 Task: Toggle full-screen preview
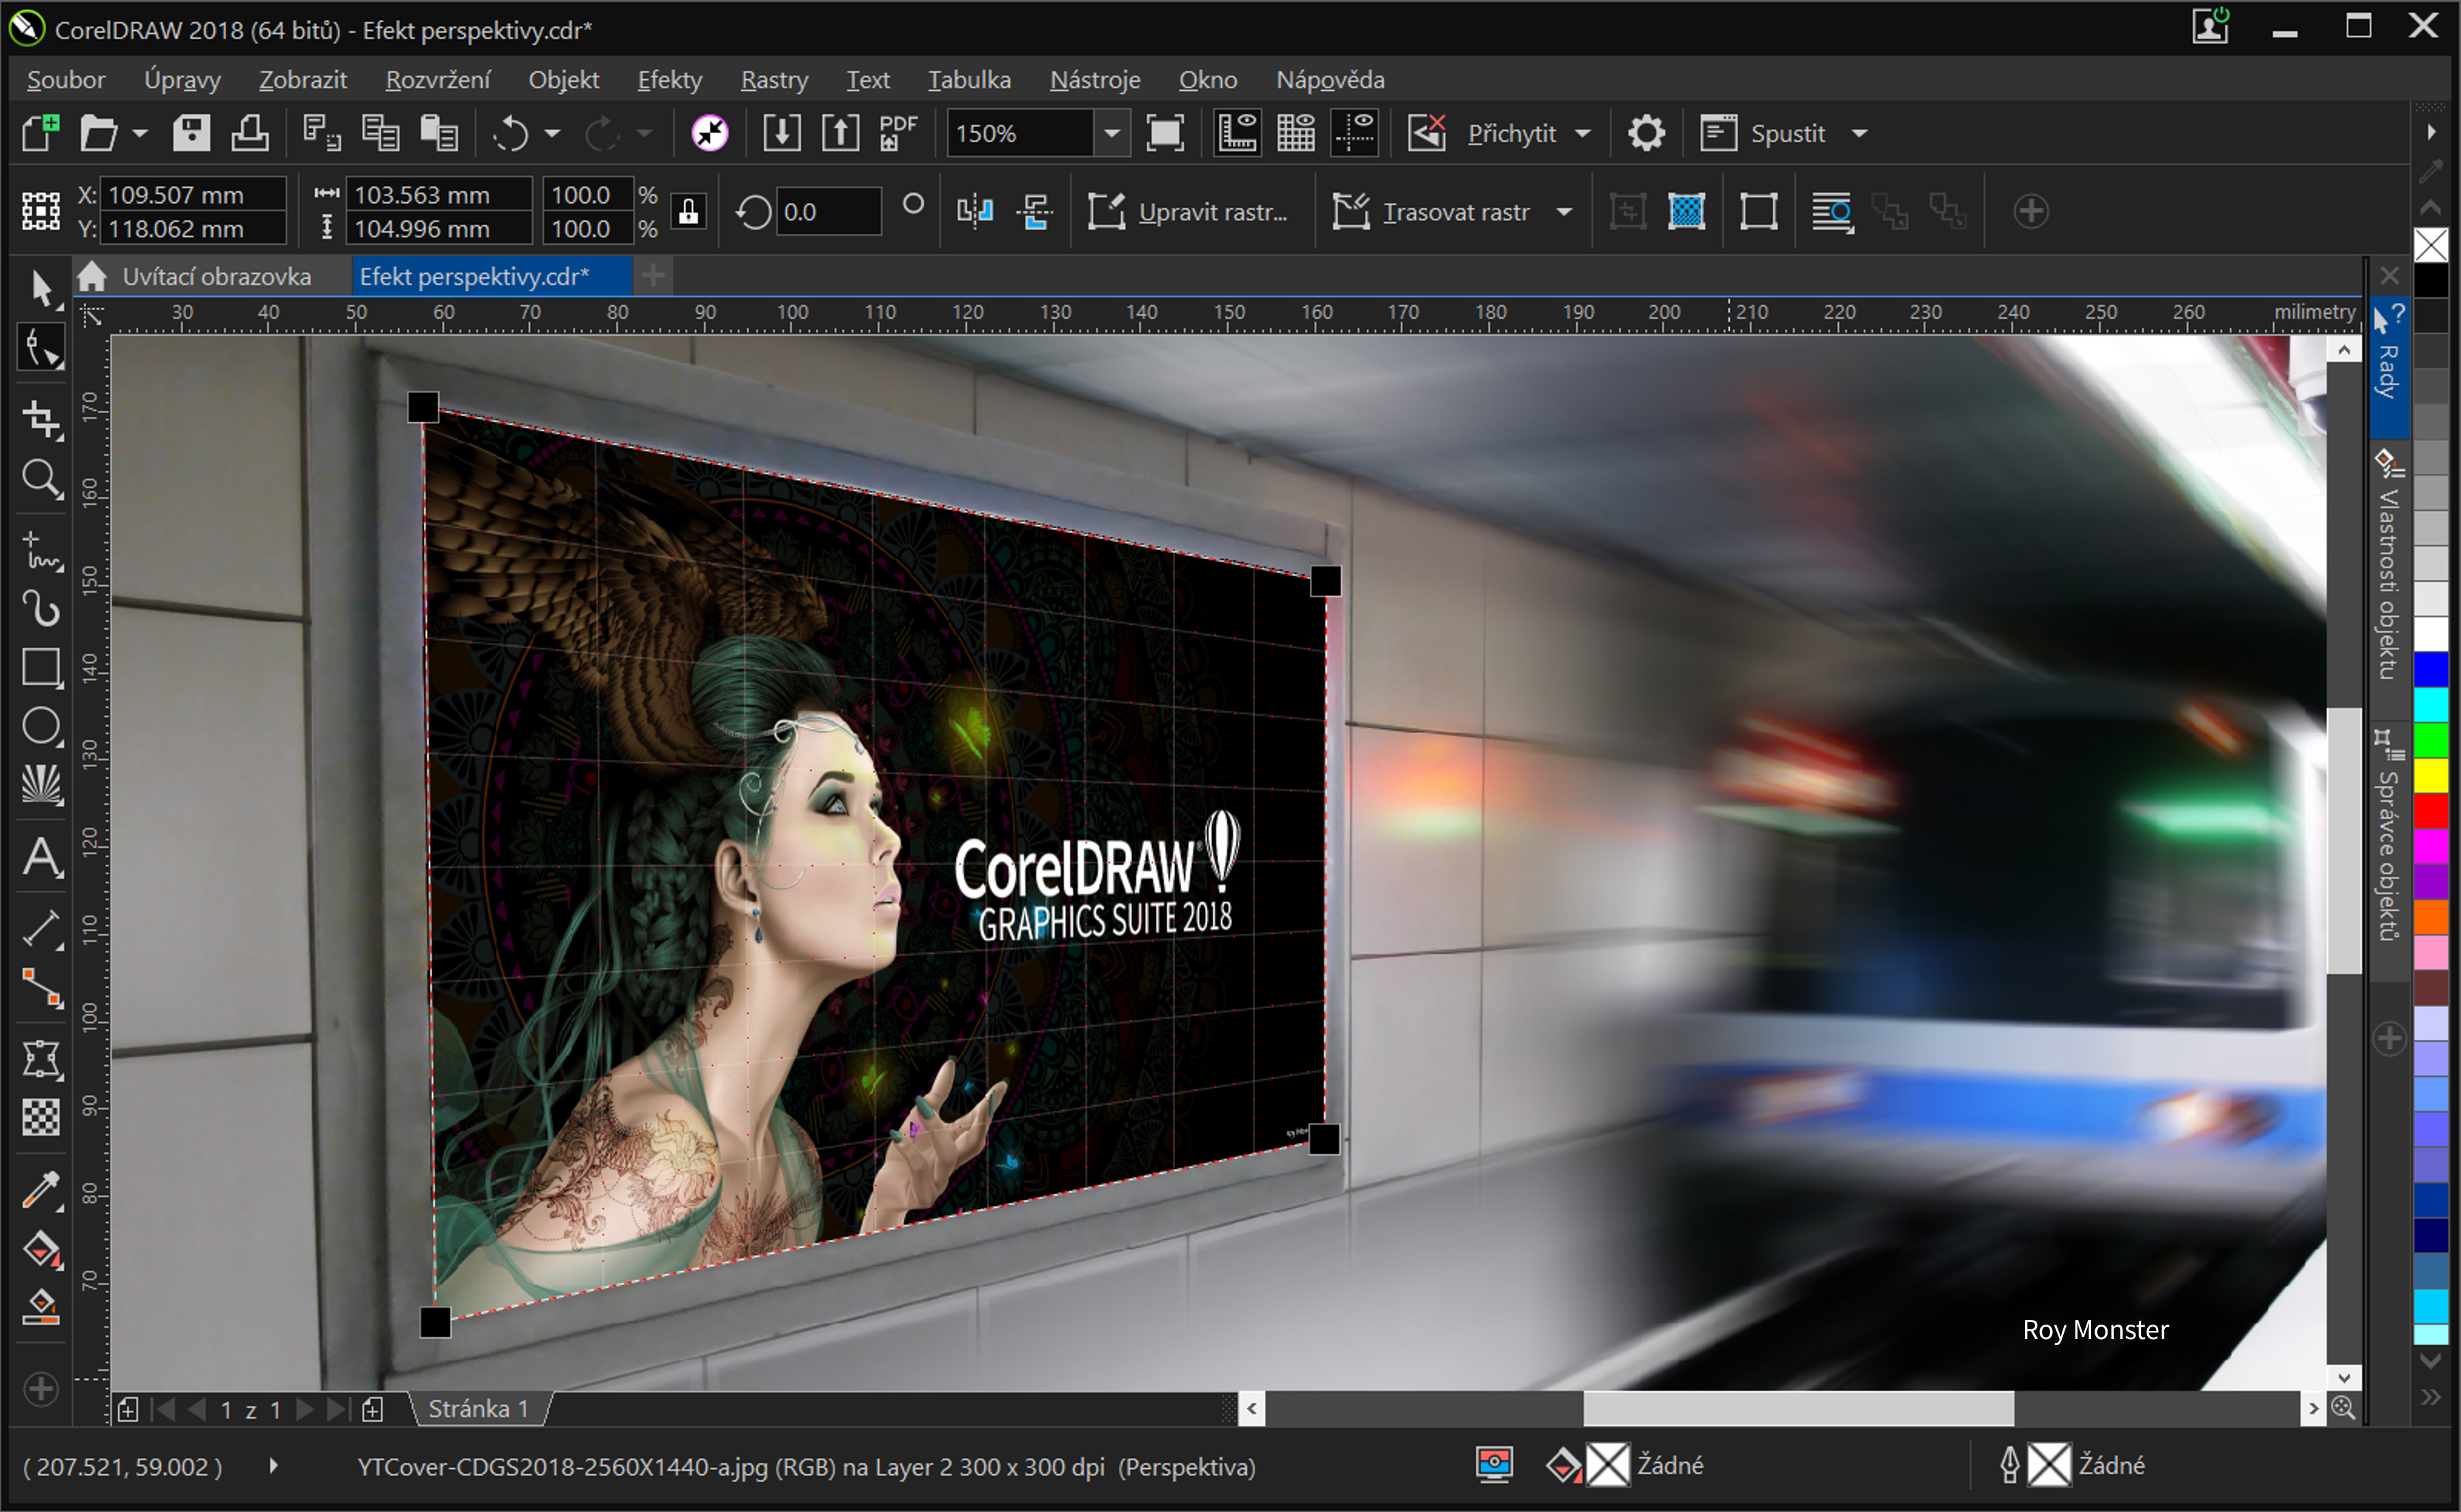tap(1165, 133)
